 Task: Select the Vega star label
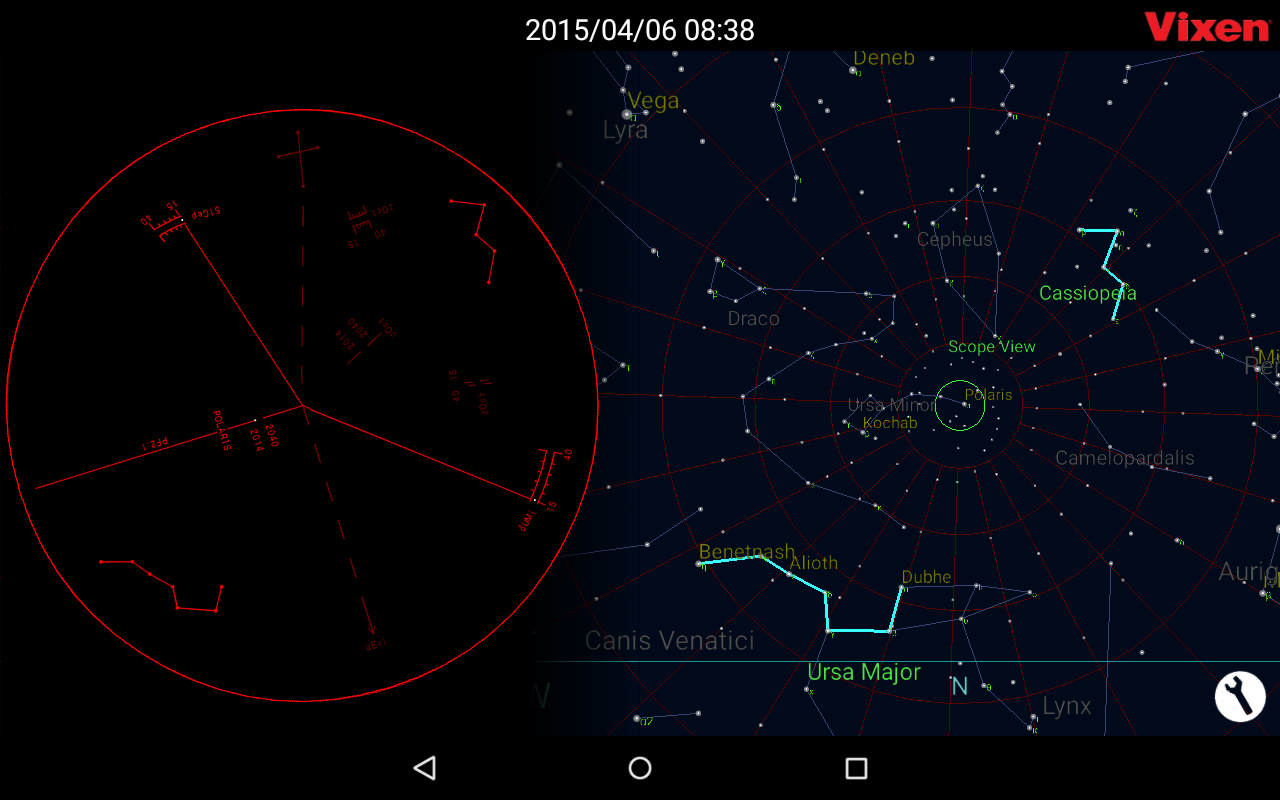coord(654,101)
